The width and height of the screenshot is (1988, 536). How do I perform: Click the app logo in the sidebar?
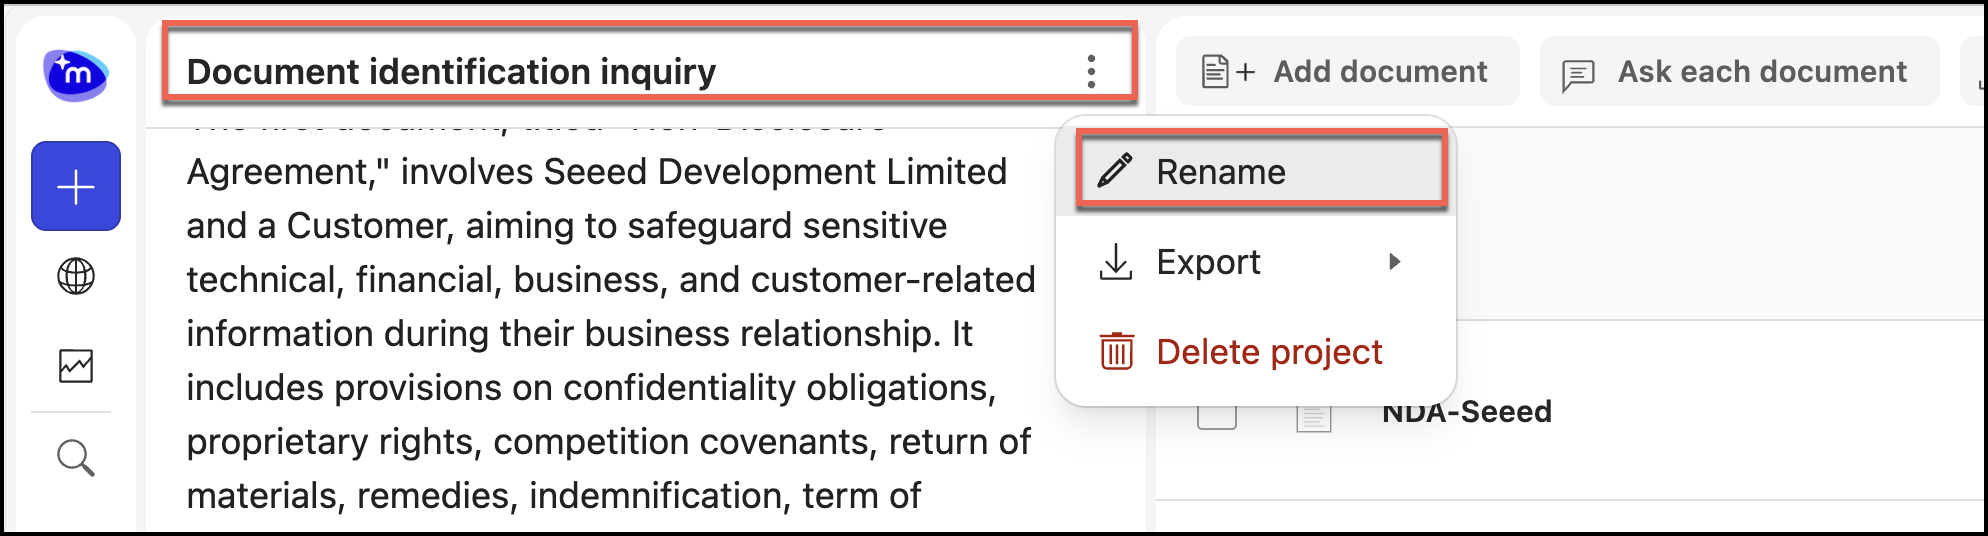click(x=76, y=74)
